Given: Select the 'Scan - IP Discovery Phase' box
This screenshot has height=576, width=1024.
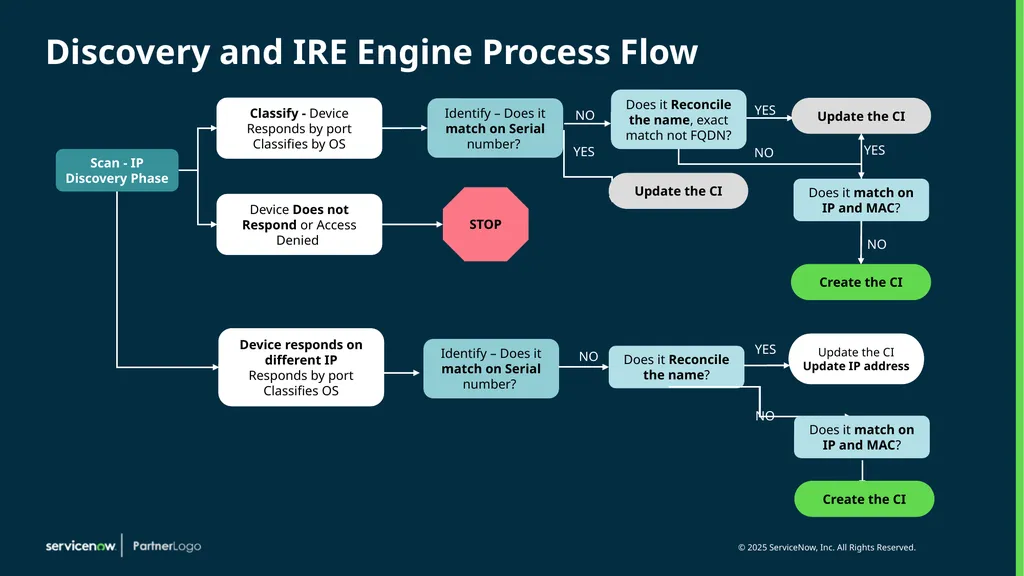Looking at the screenshot, I should click(117, 170).
